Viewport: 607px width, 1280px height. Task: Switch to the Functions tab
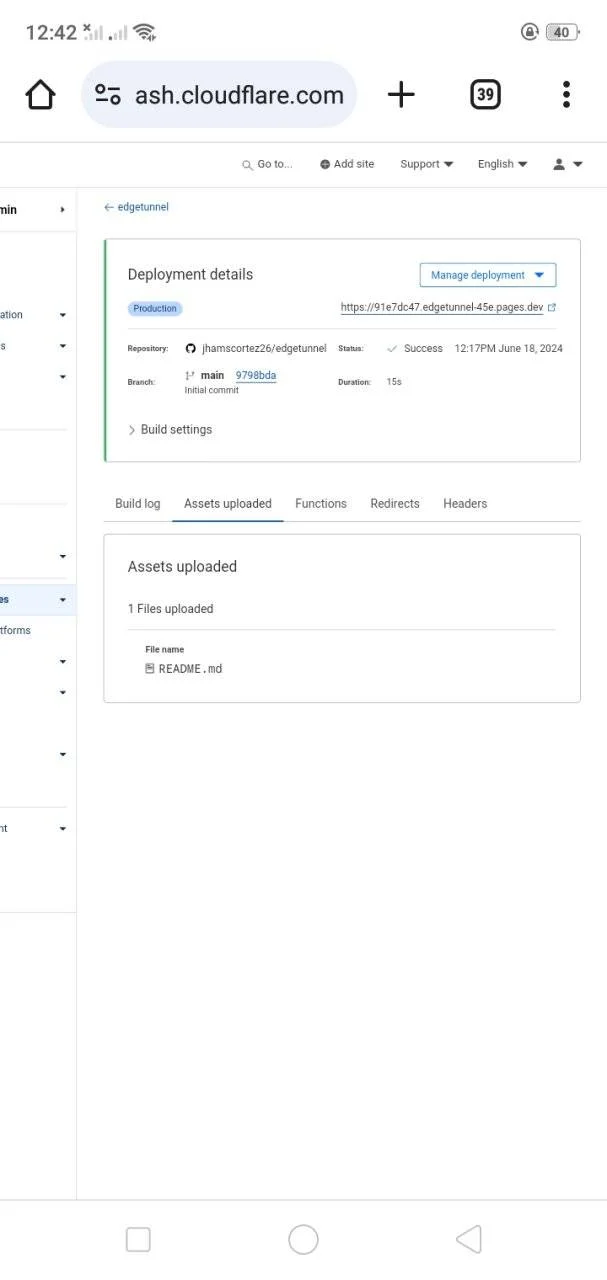tap(321, 504)
